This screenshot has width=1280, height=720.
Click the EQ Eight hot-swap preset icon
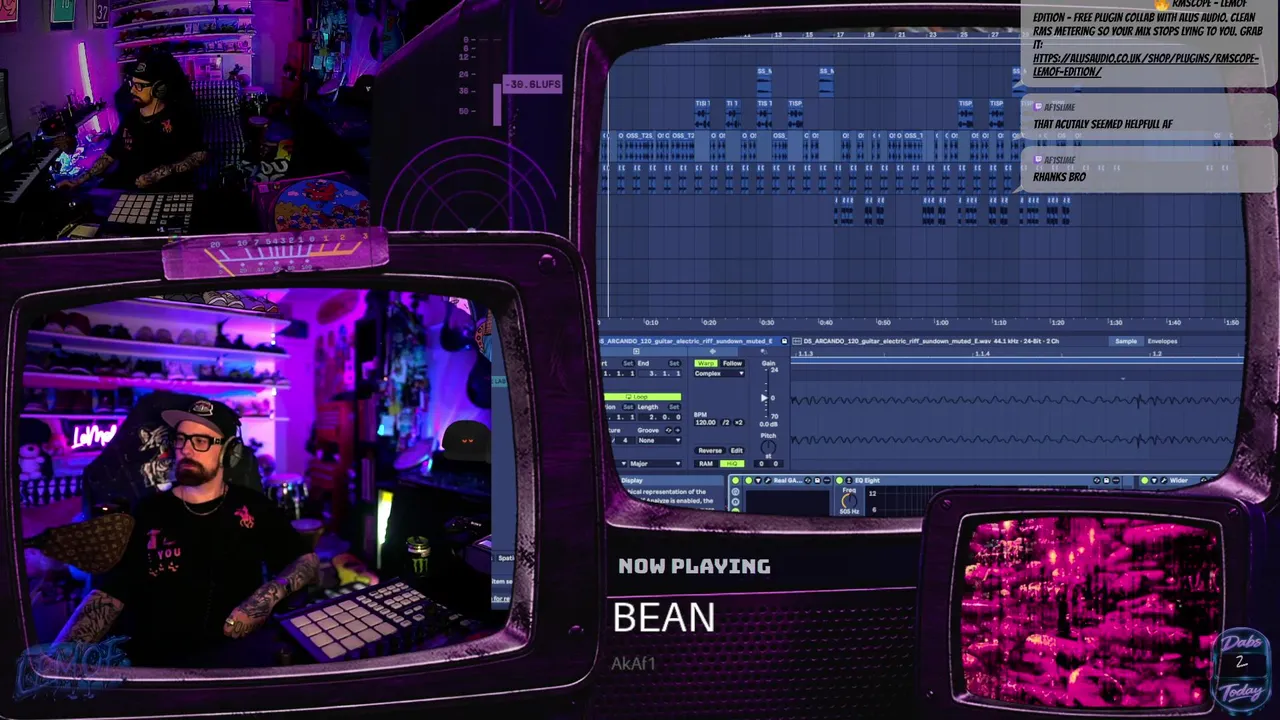click(x=1097, y=480)
